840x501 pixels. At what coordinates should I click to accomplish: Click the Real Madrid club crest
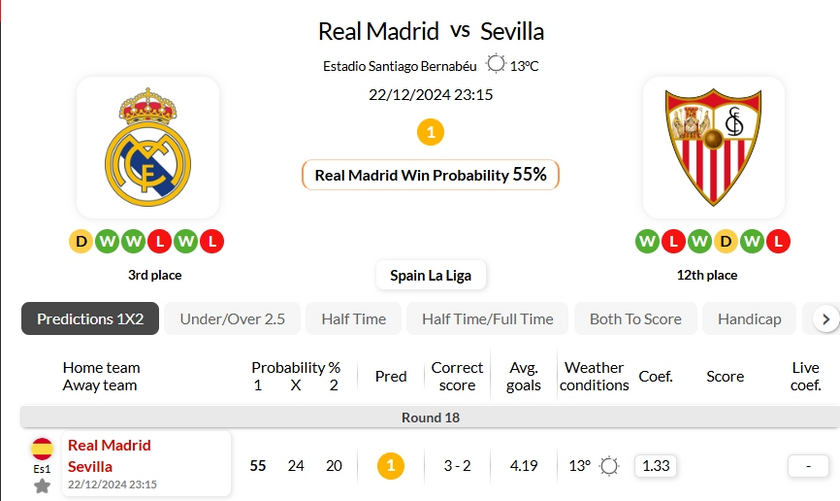pos(147,146)
